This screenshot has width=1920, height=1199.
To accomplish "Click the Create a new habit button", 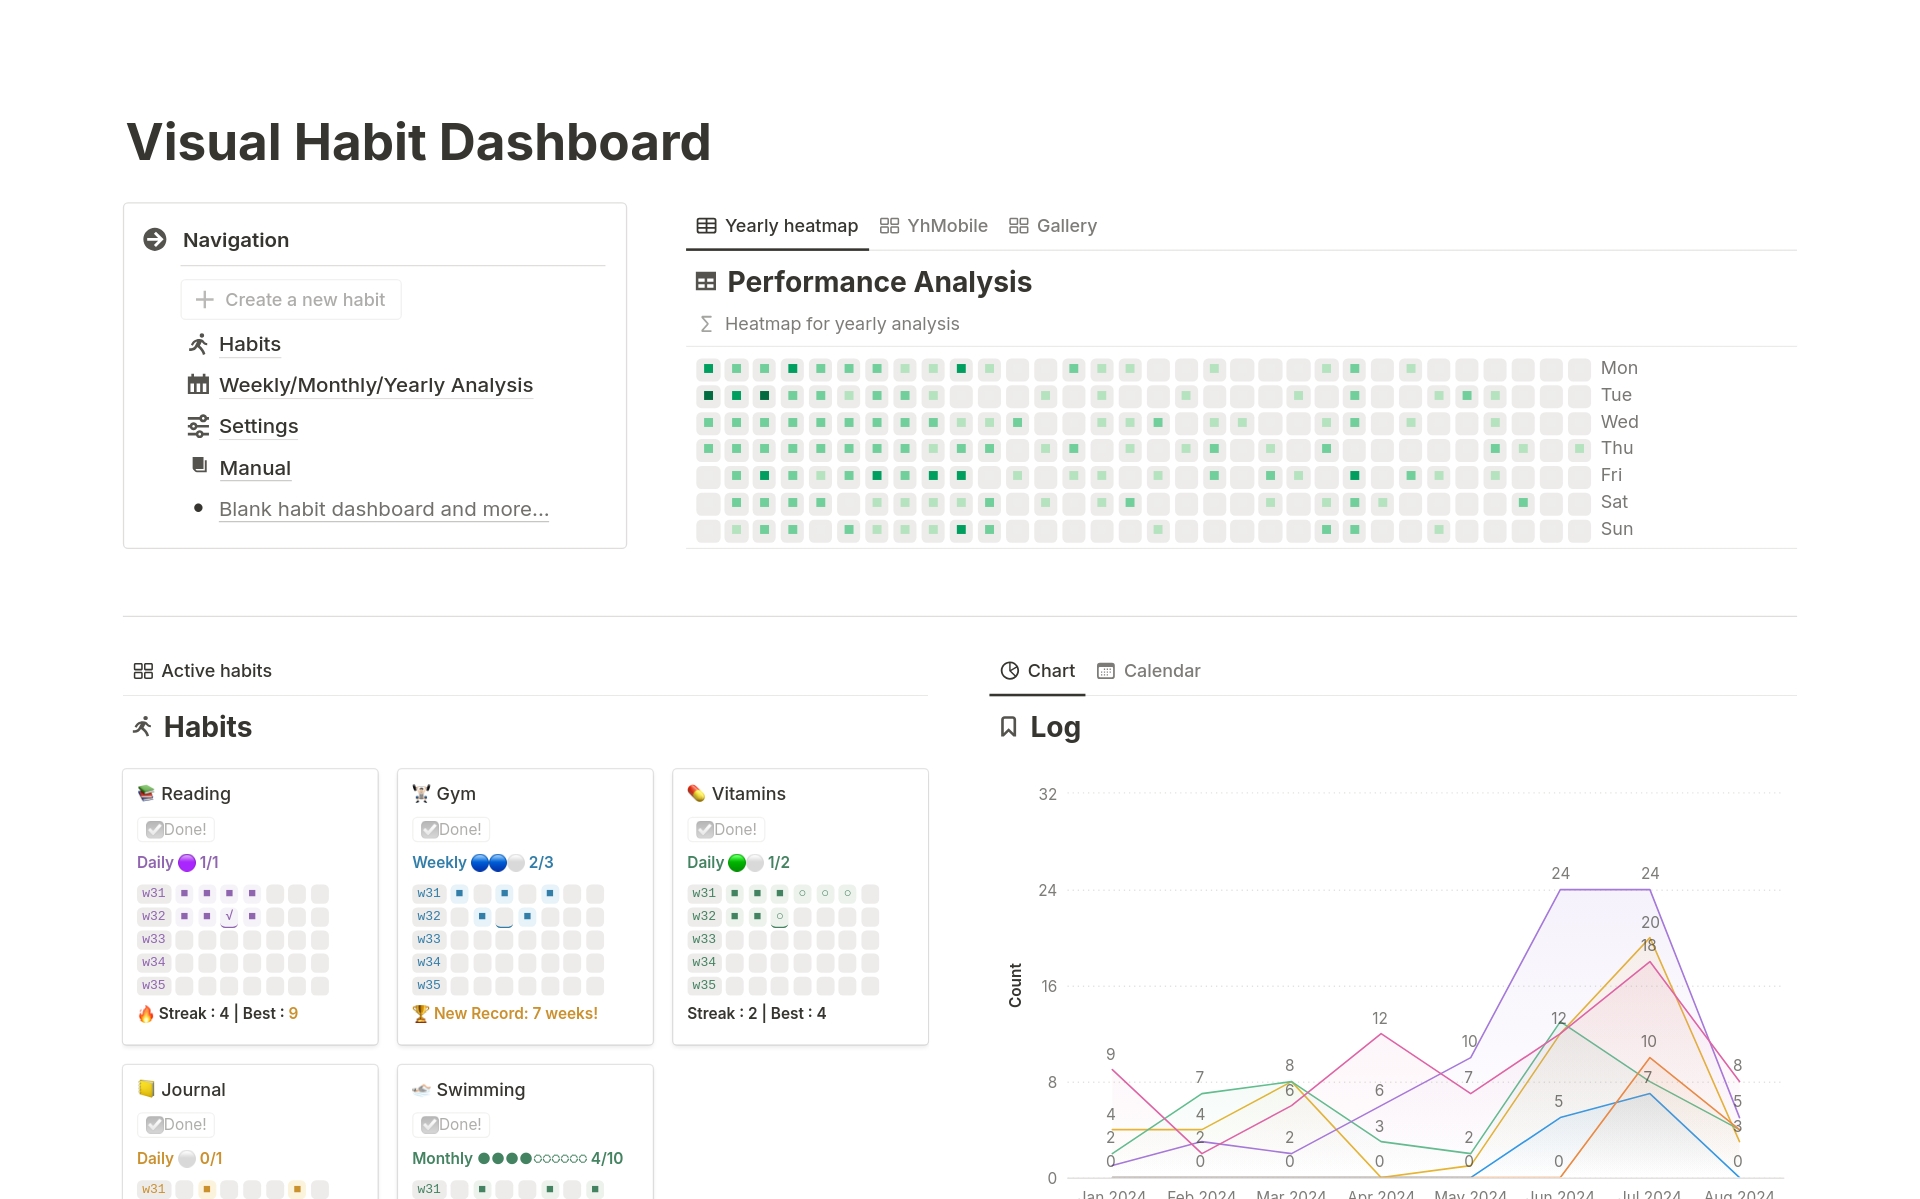I will (x=290, y=299).
